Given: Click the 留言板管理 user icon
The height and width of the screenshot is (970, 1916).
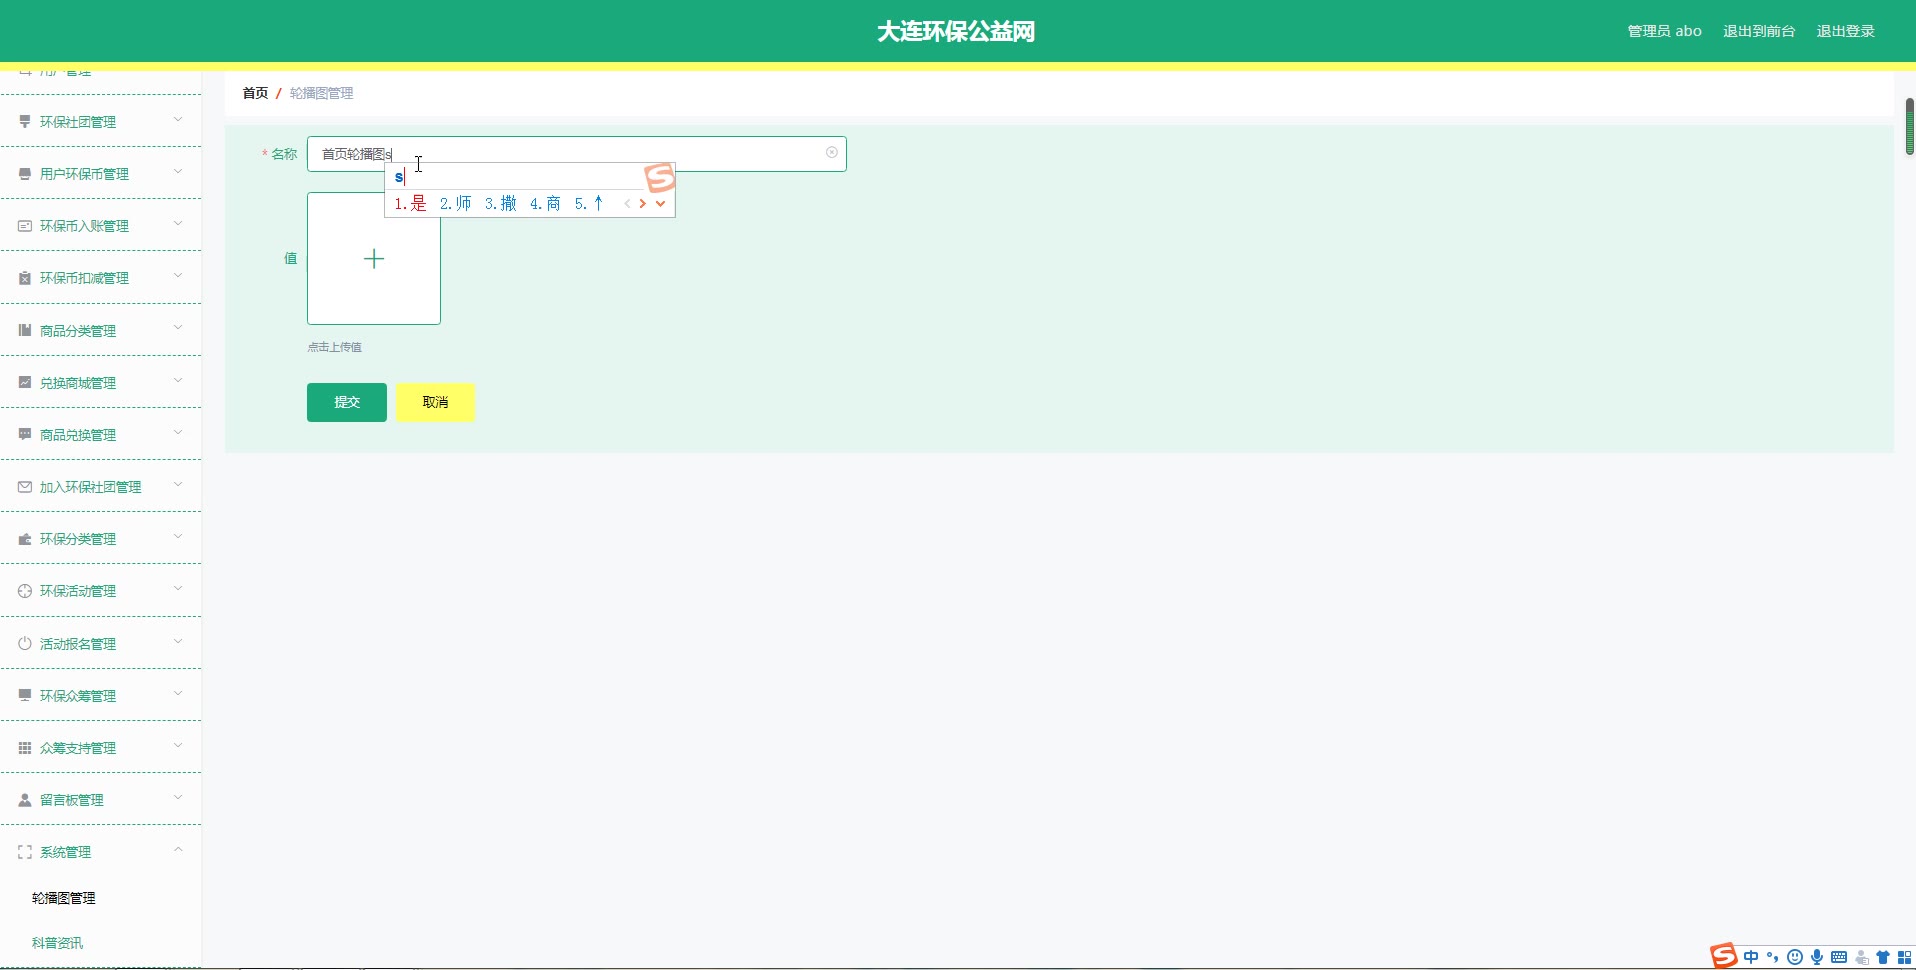Looking at the screenshot, I should click(x=25, y=800).
